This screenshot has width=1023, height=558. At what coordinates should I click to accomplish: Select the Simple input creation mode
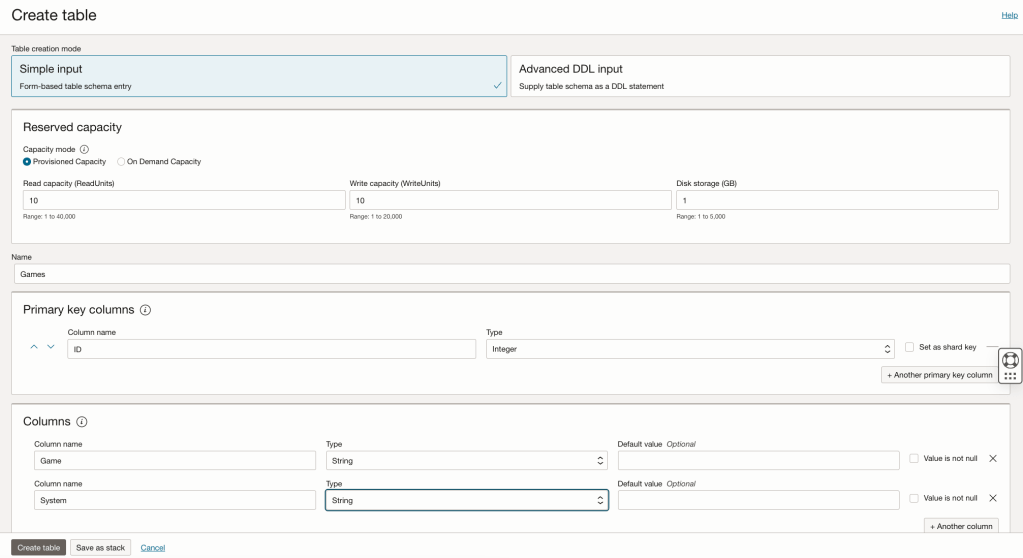(261, 76)
